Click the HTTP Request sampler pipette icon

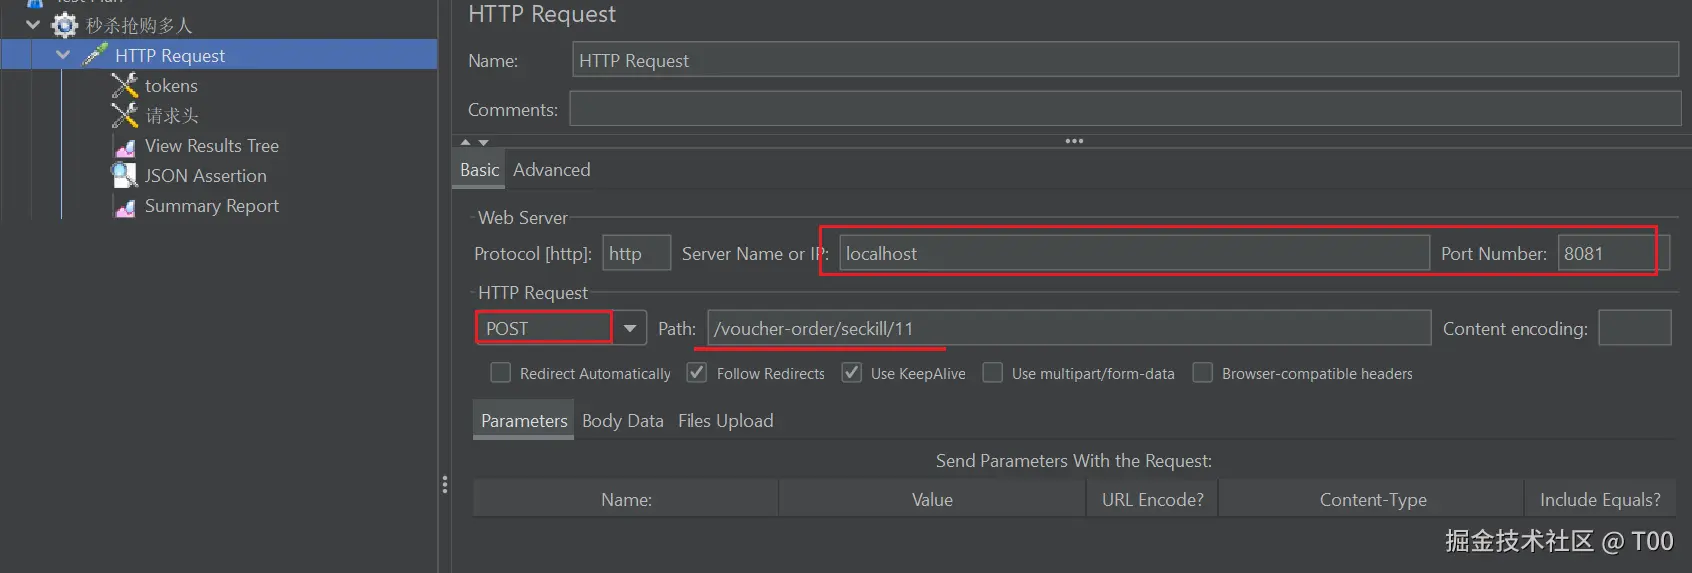95,55
